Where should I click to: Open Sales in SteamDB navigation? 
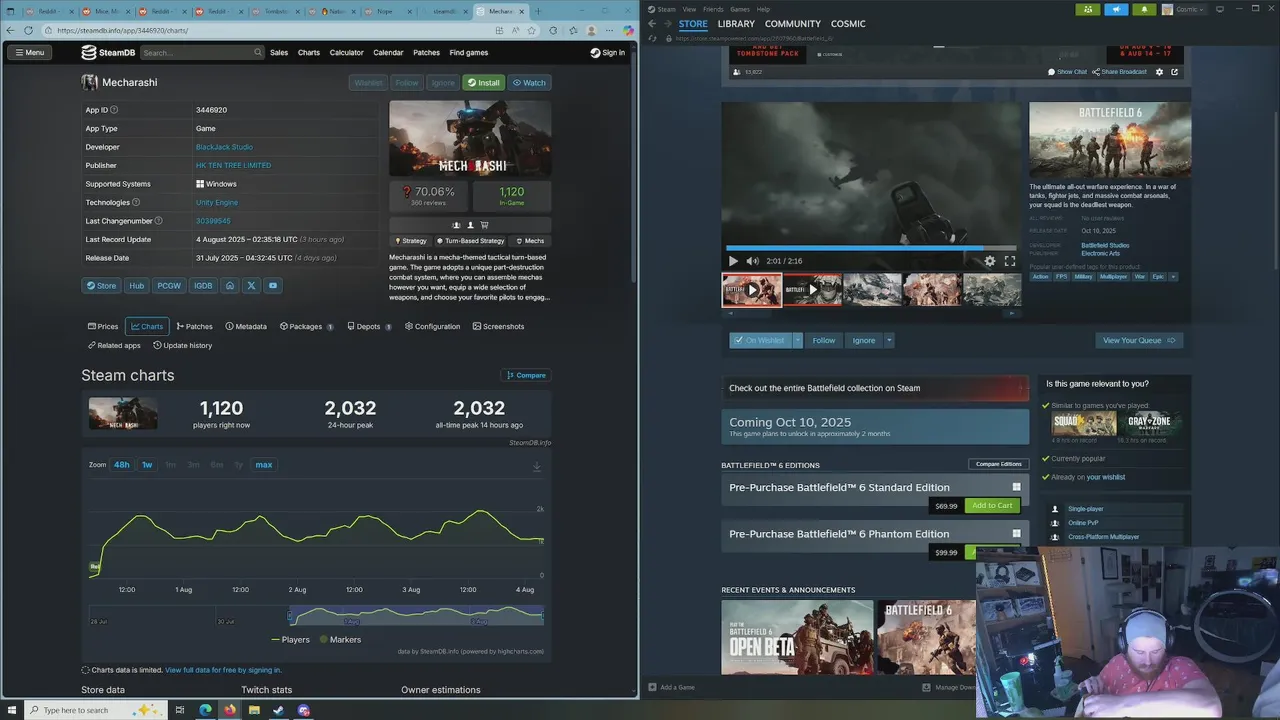click(279, 52)
